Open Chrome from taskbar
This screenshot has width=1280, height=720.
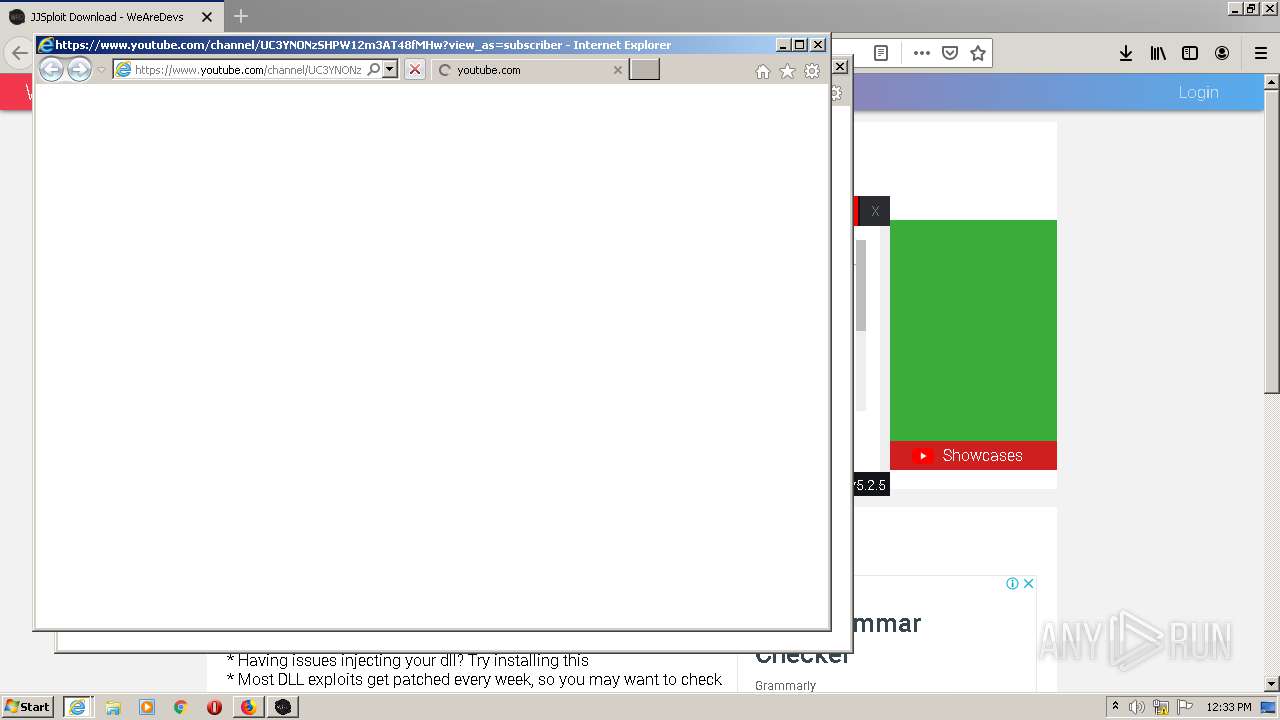coord(181,707)
